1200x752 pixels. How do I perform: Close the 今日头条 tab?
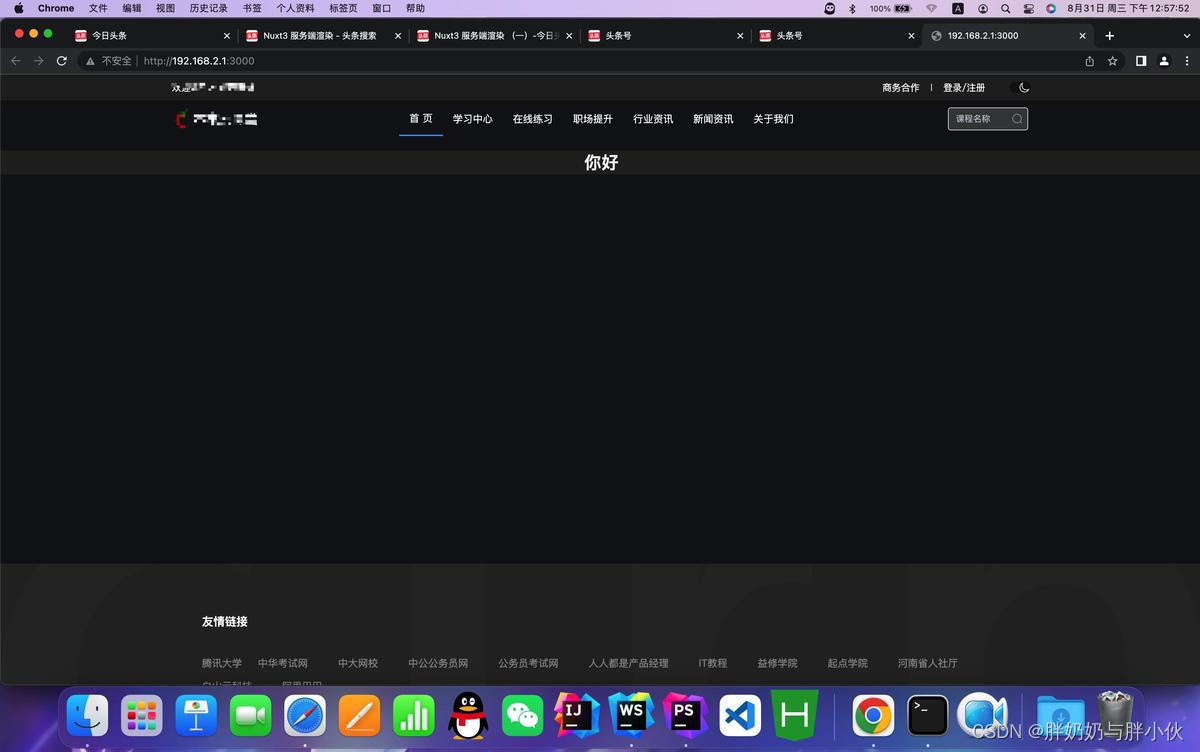pos(226,35)
